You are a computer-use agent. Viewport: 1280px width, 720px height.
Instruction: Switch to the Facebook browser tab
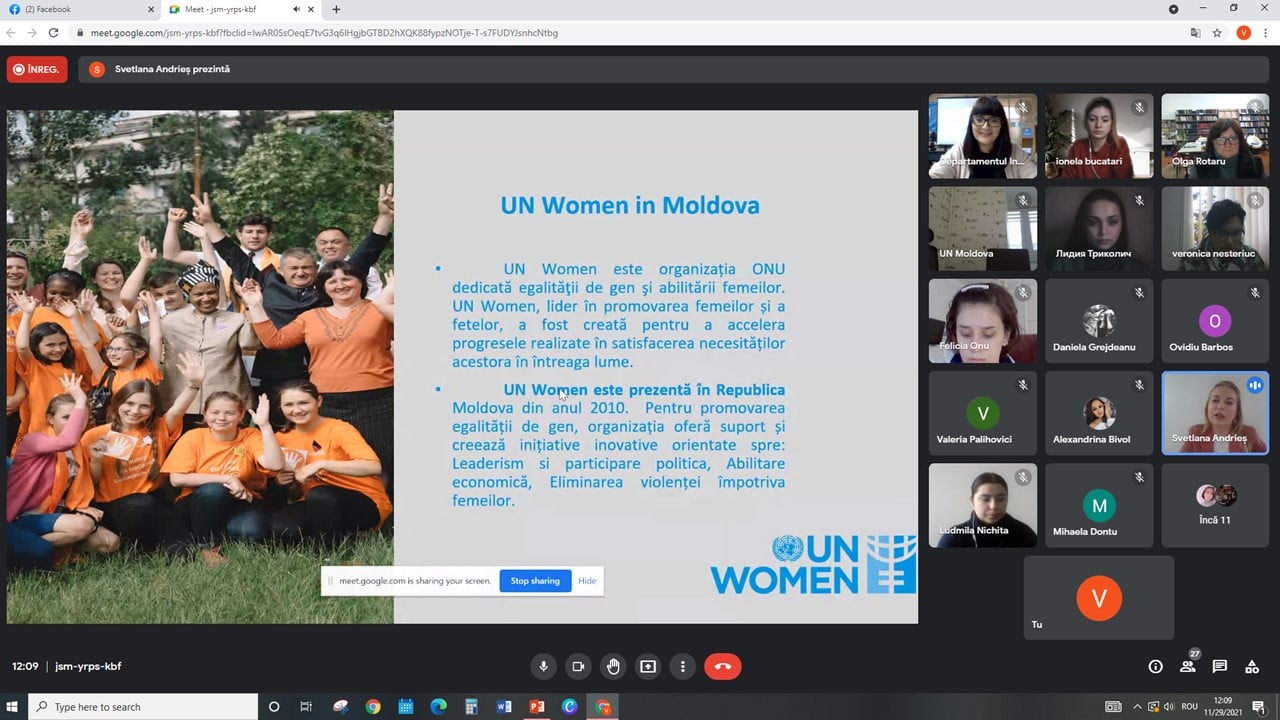[80, 9]
